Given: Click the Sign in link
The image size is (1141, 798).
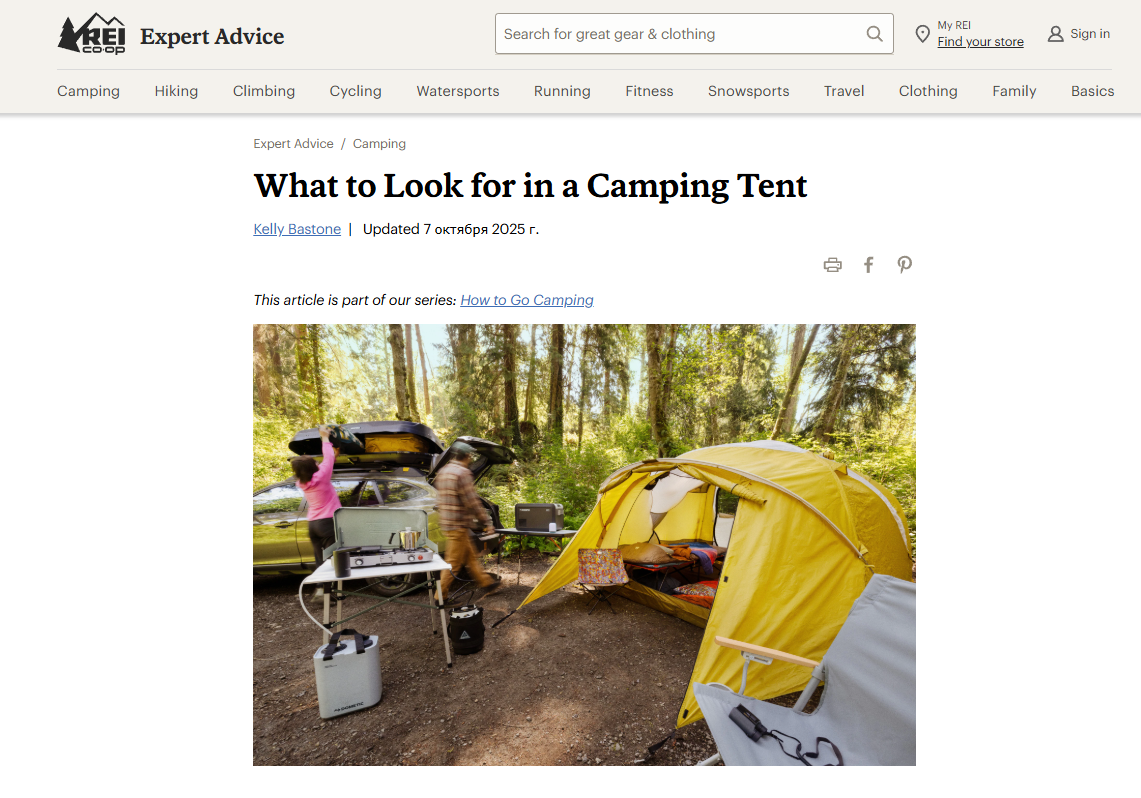Looking at the screenshot, I should [1089, 33].
